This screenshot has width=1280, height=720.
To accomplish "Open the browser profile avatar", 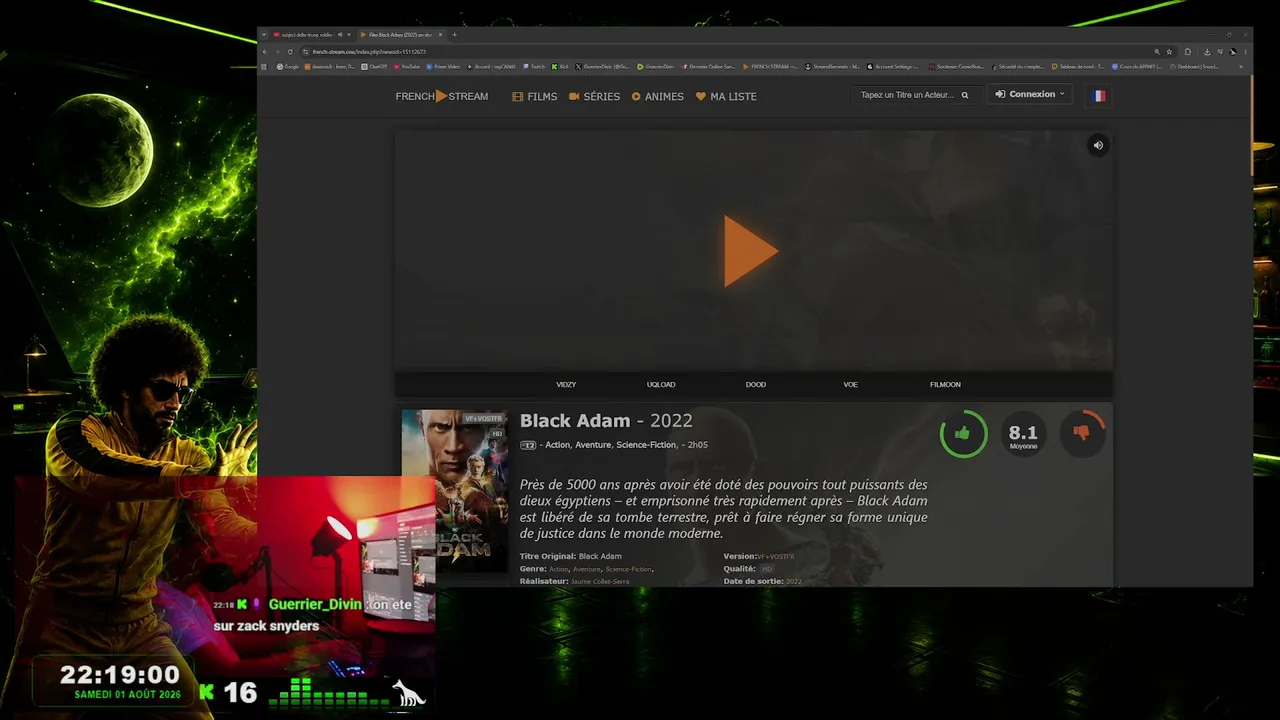I will 1233,52.
